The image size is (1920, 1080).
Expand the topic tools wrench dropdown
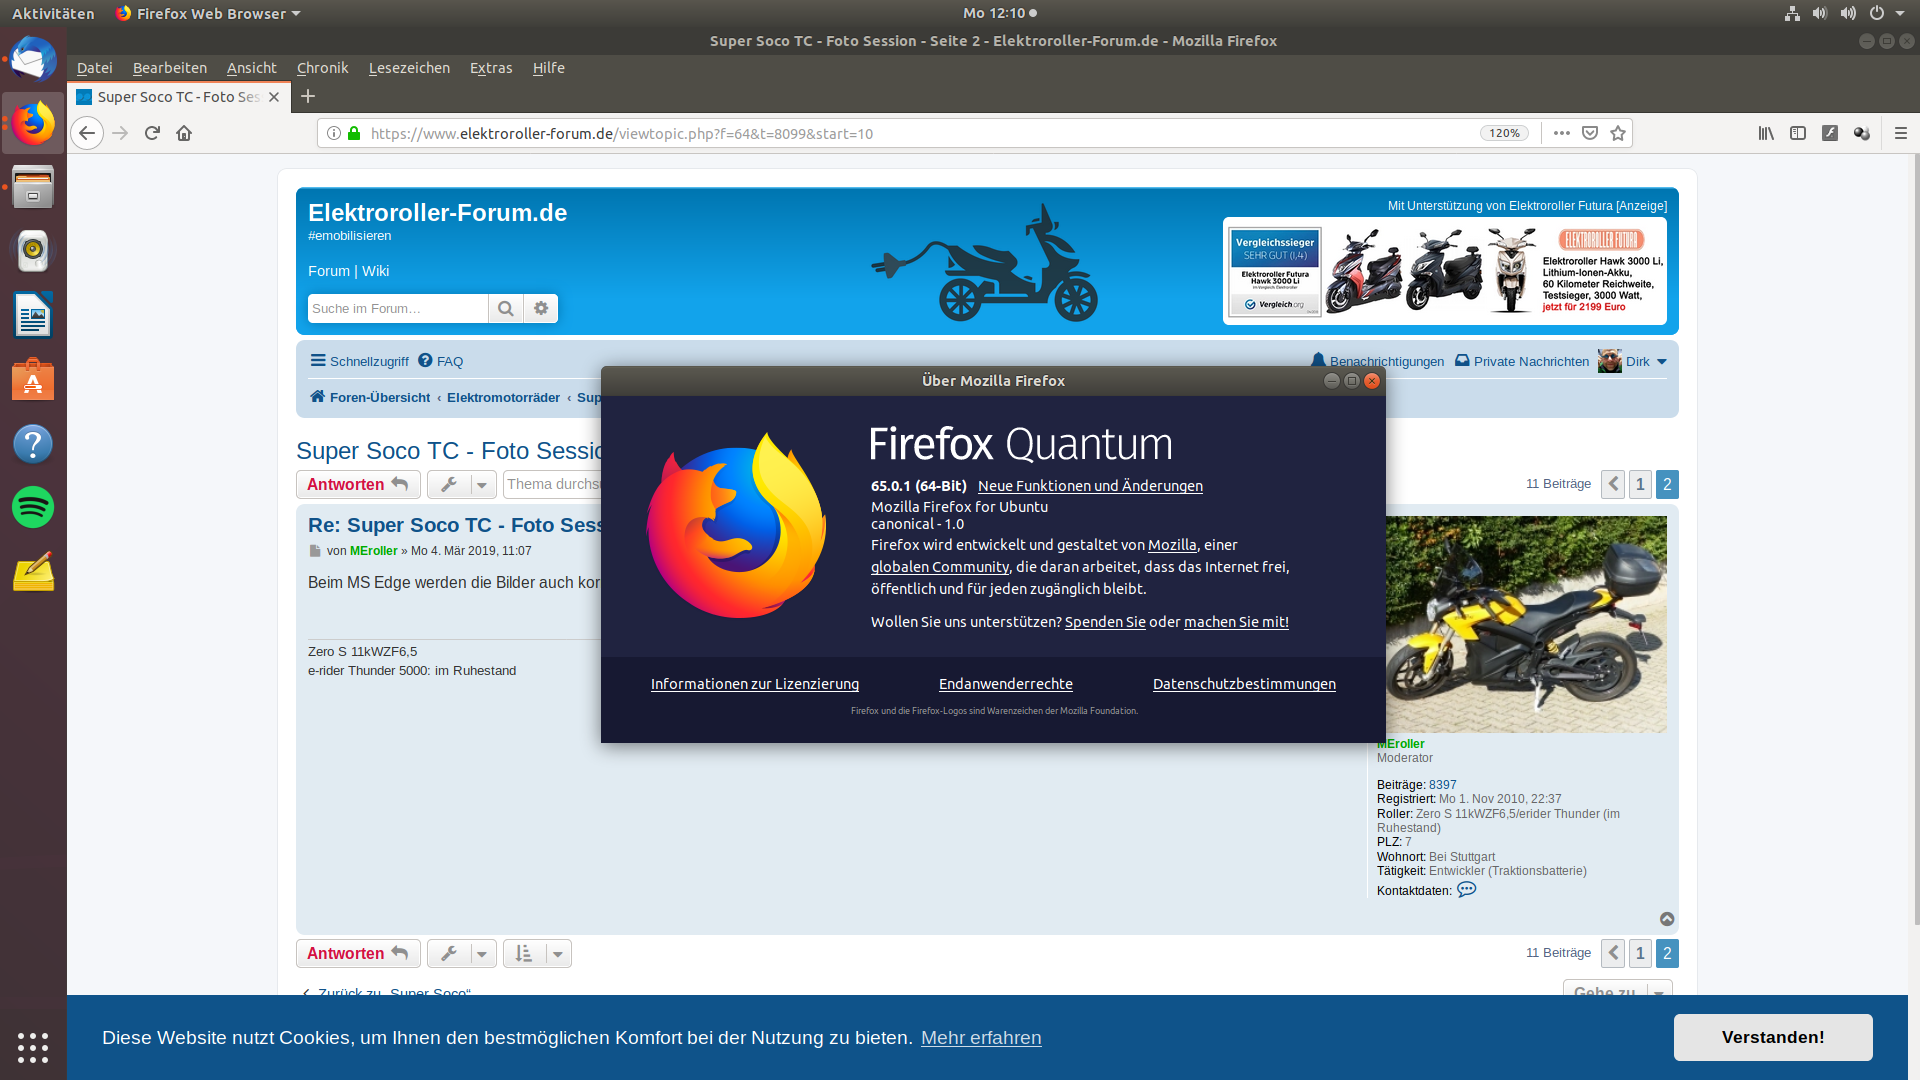(x=462, y=484)
